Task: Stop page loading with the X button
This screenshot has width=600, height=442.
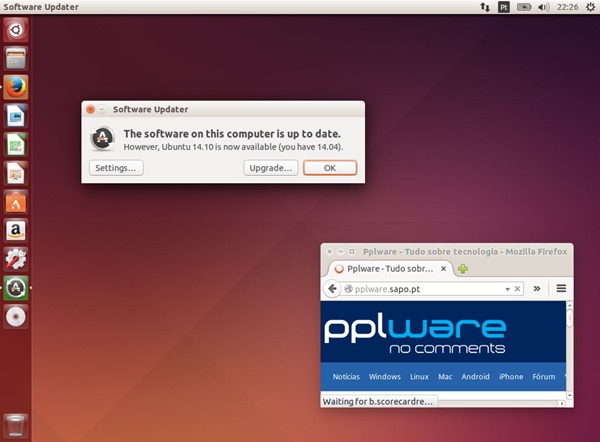Action: [517, 289]
